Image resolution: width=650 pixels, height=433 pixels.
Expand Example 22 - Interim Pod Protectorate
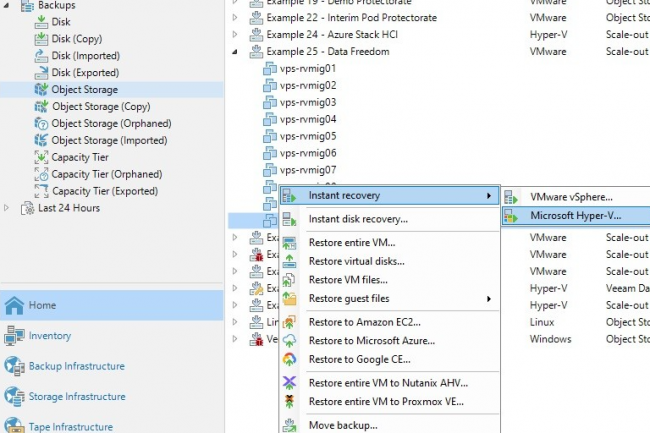(x=235, y=18)
